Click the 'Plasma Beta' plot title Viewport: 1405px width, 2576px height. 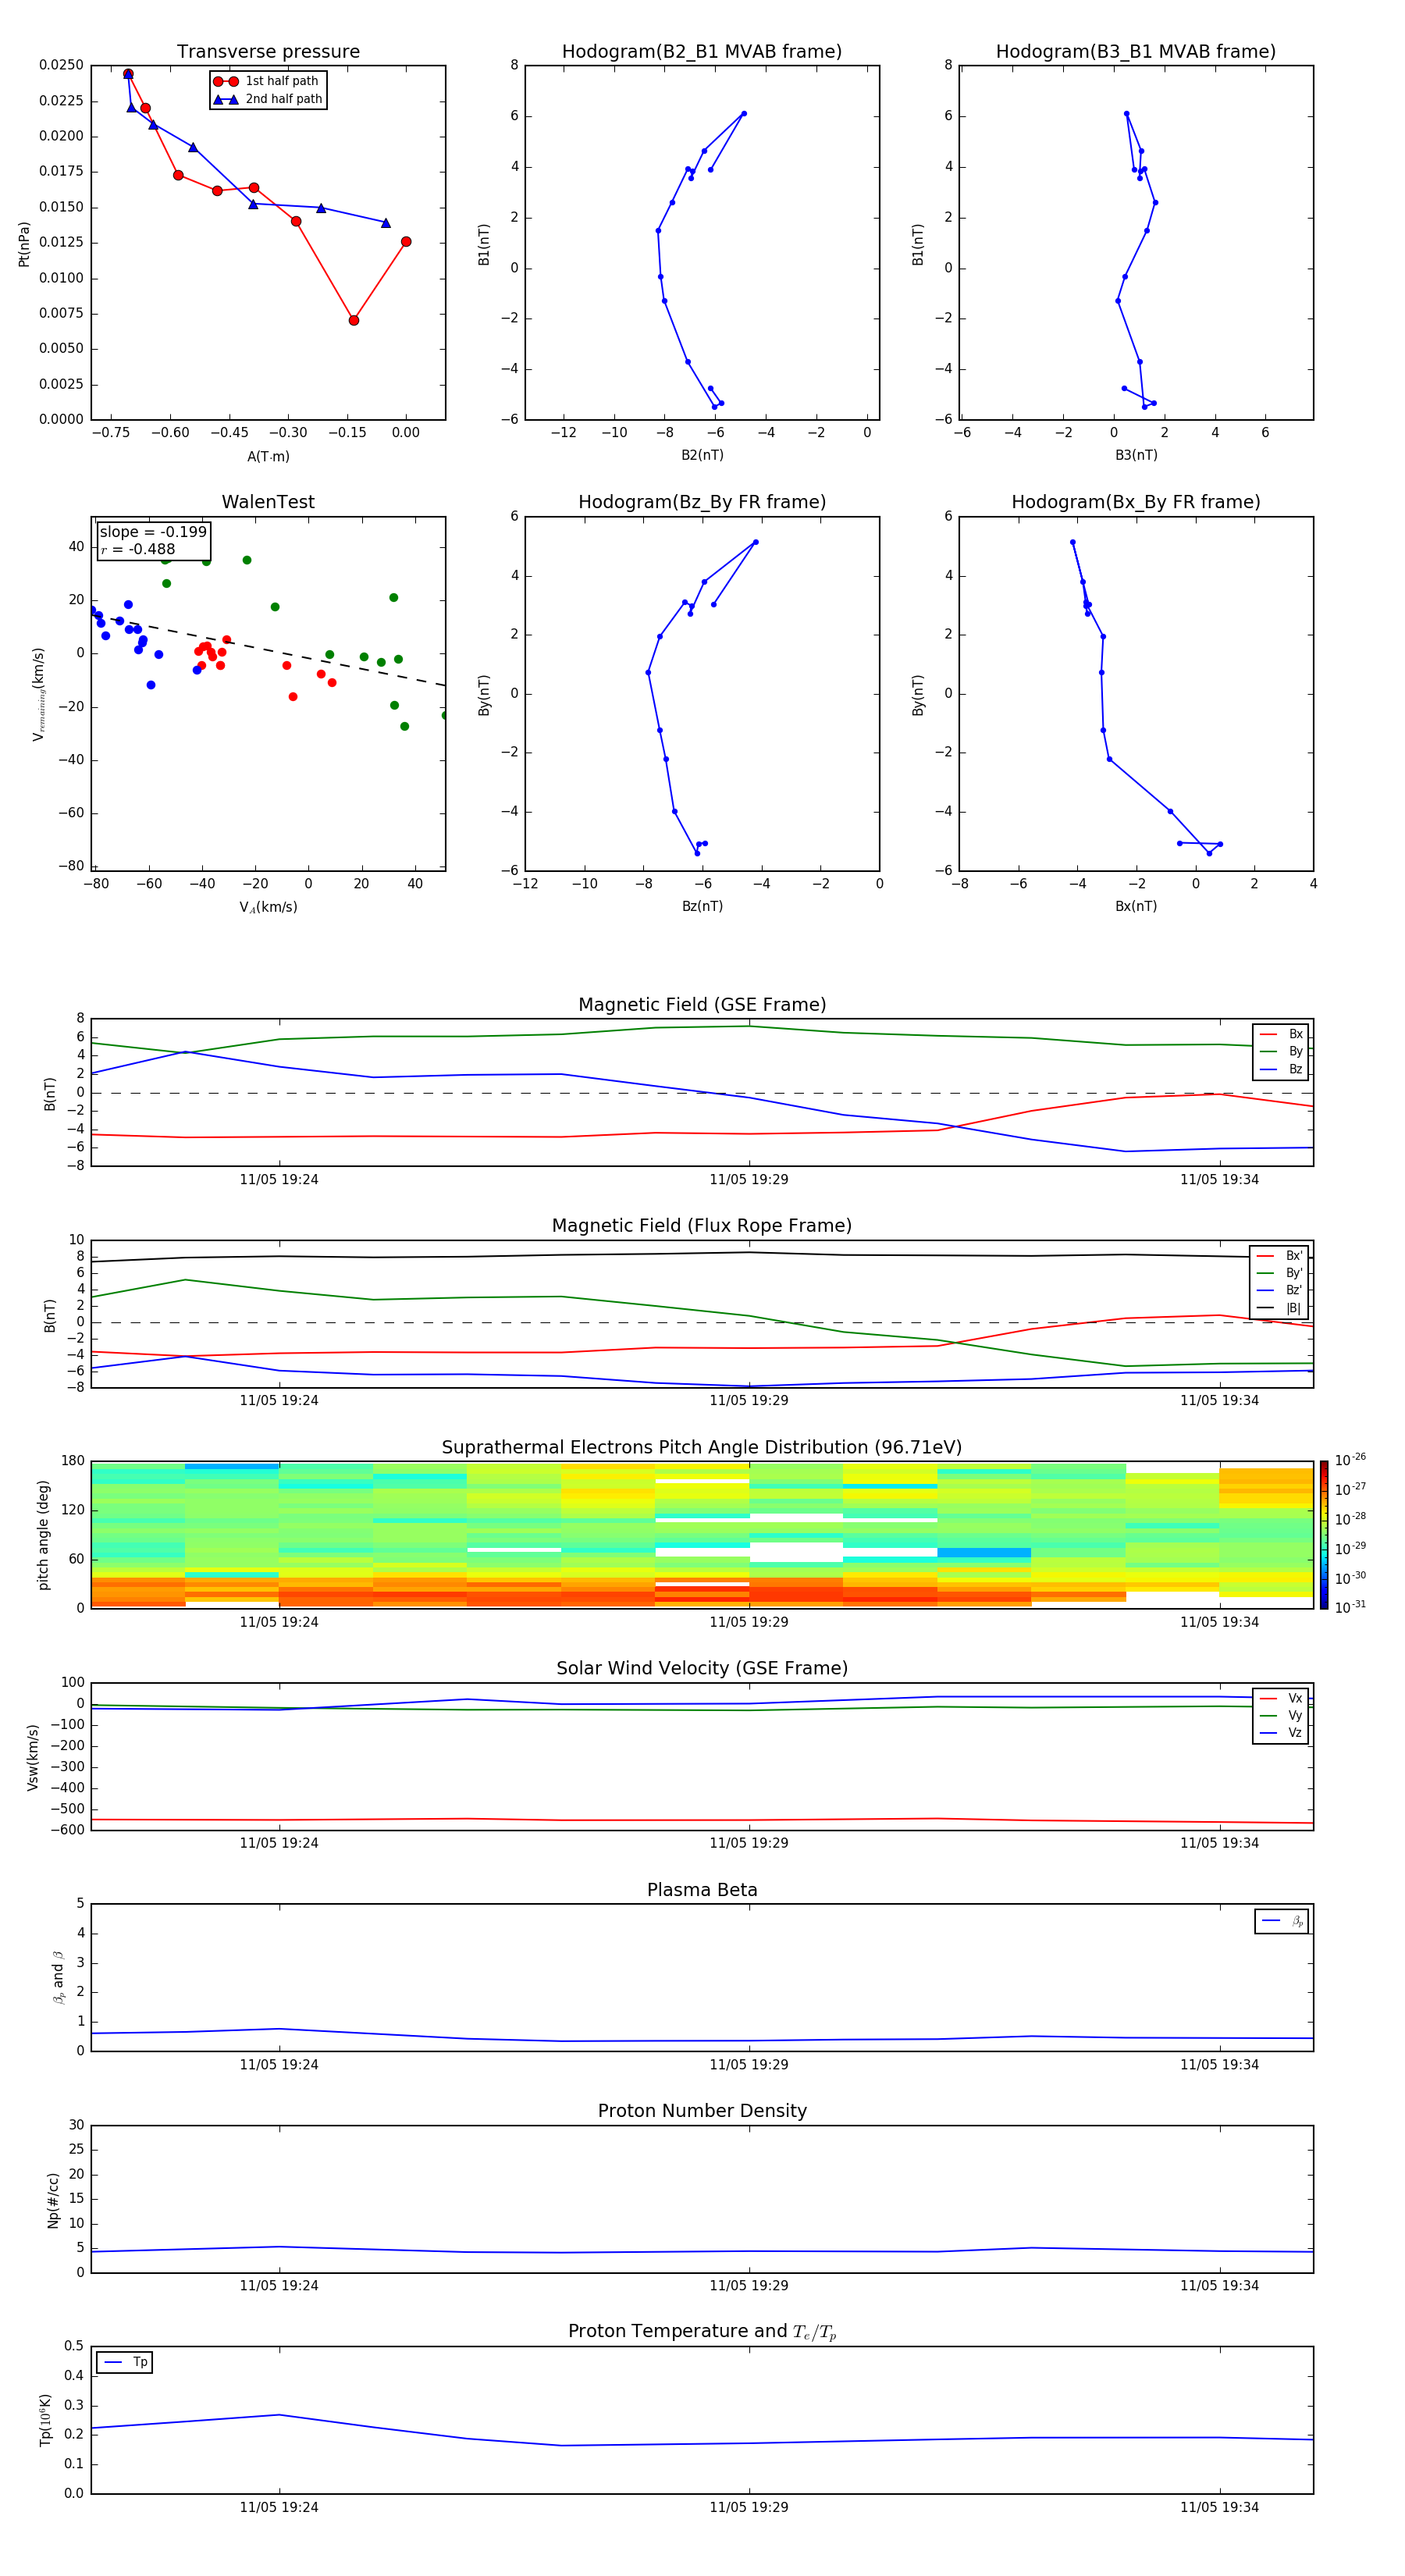(x=702, y=1890)
